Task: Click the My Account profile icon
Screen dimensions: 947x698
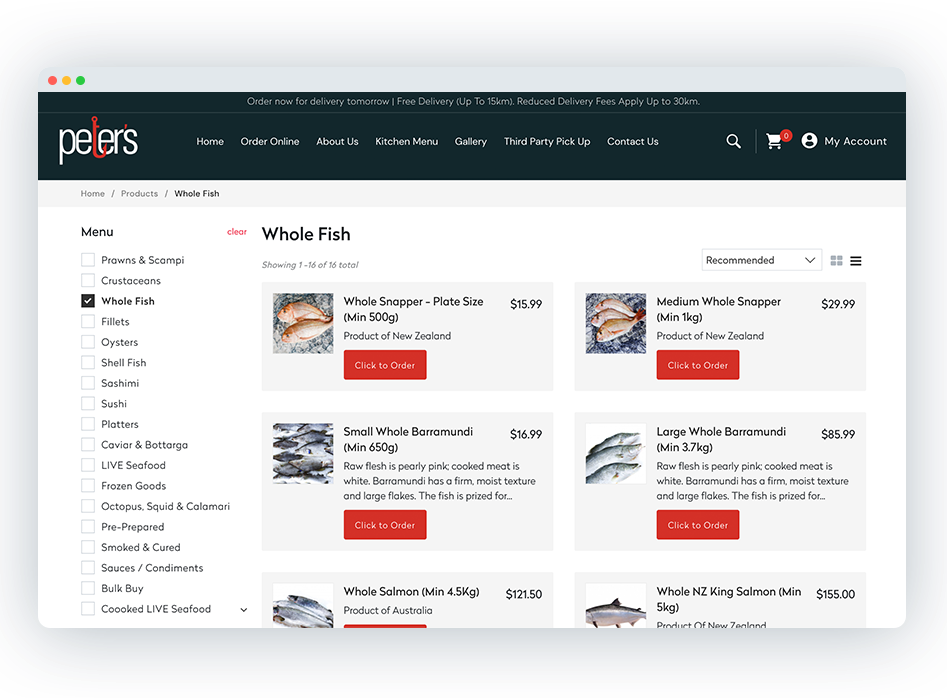Action: pyautogui.click(x=809, y=140)
